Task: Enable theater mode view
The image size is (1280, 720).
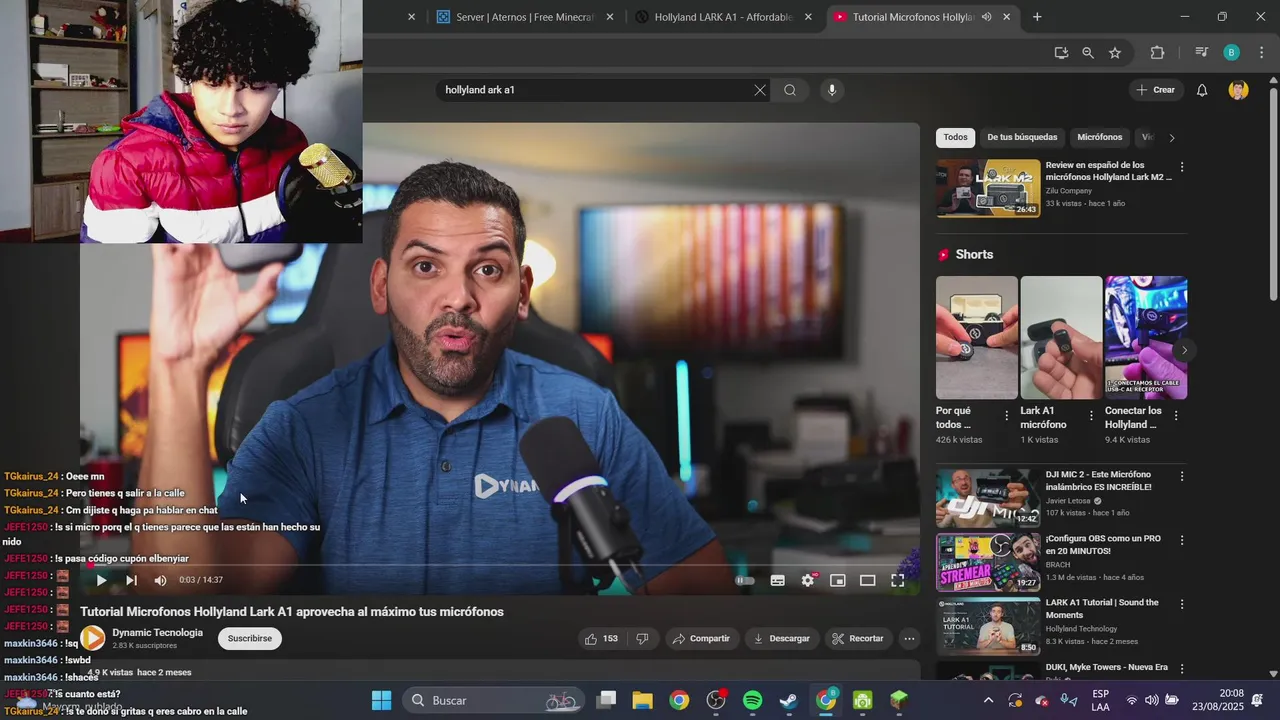Action: coord(867,580)
